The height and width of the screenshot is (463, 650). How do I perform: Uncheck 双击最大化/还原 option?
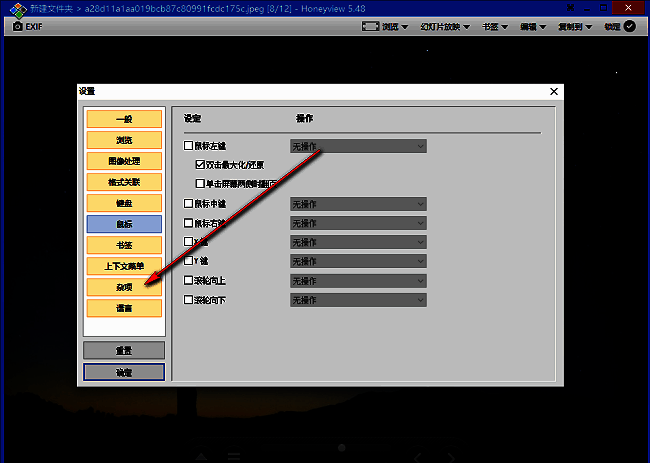coord(200,164)
